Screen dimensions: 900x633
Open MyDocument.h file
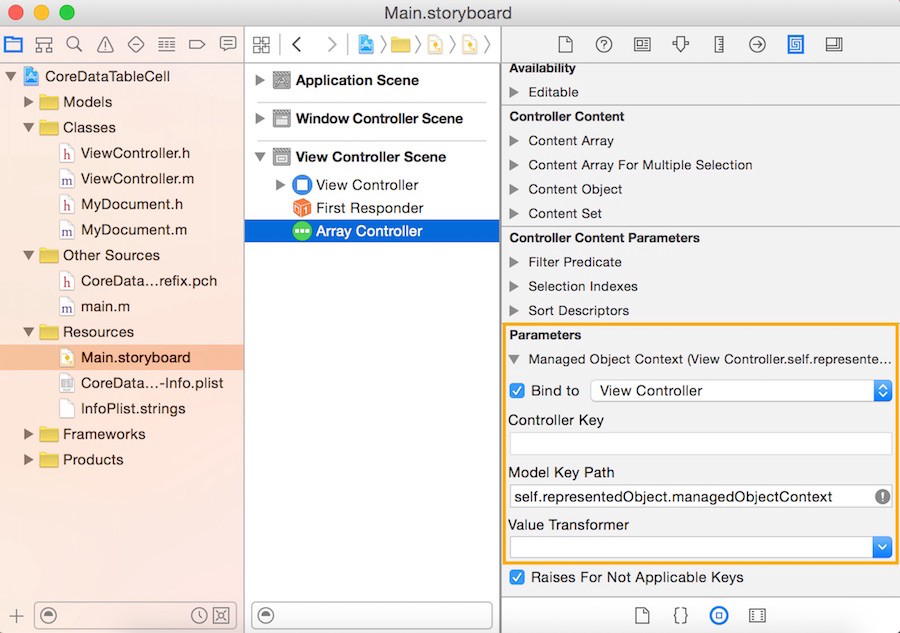point(132,204)
